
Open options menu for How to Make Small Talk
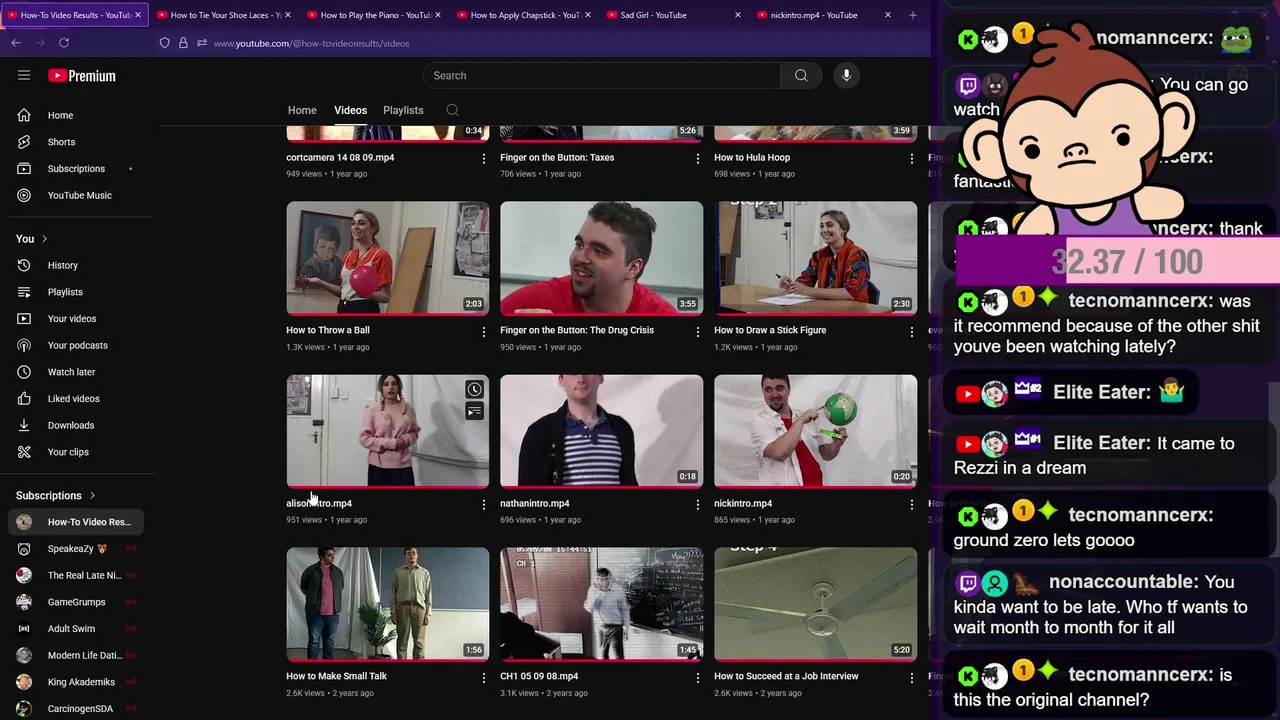484,677
